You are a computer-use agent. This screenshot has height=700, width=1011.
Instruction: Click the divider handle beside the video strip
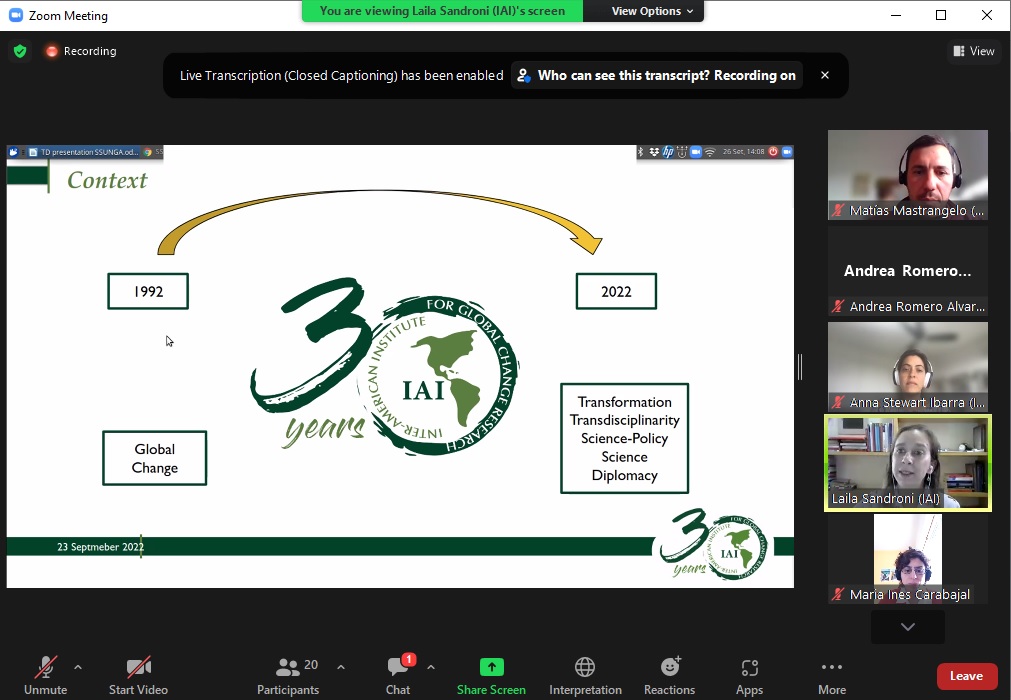click(800, 367)
